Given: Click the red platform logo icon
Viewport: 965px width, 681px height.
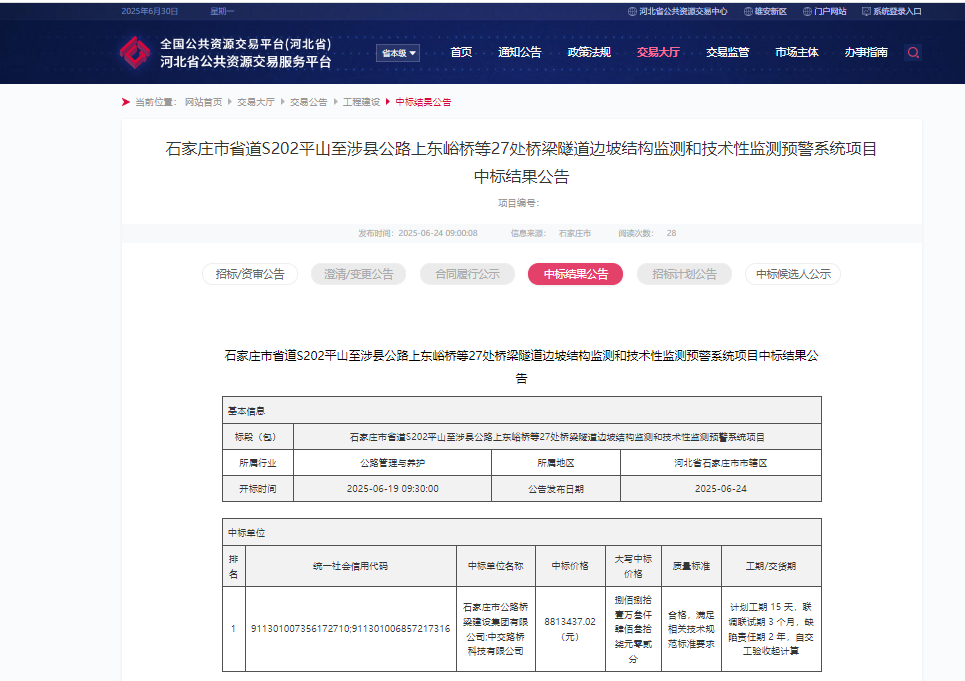Looking at the screenshot, I should [135, 52].
